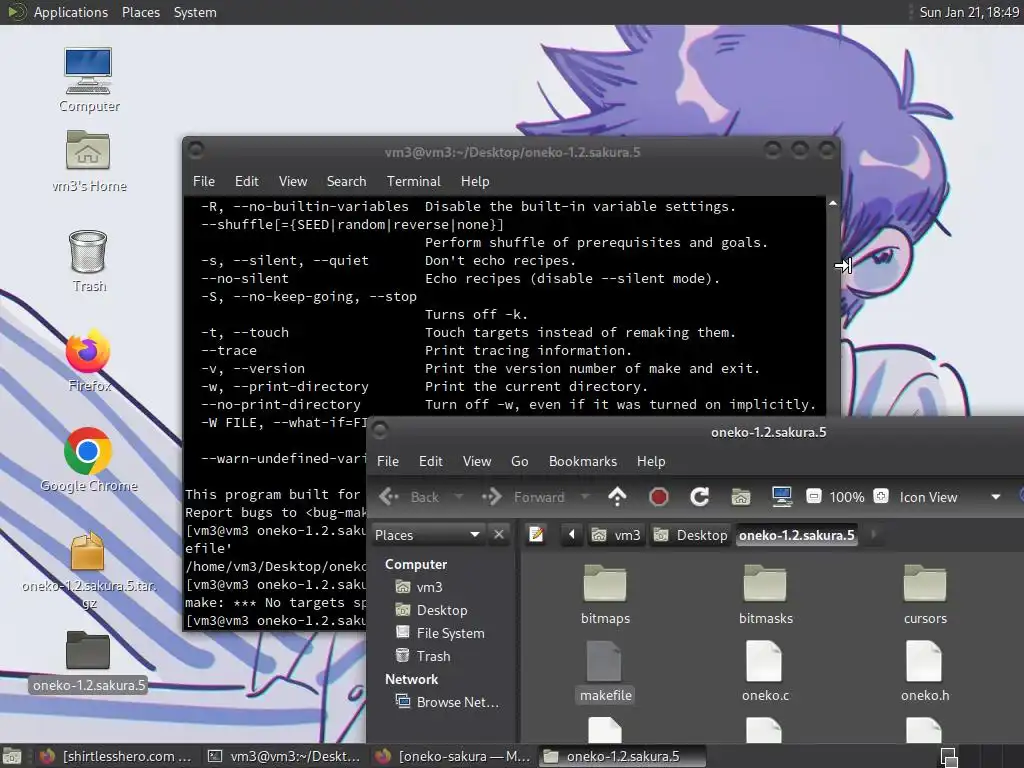Go to the Home folder via toolbar
Image resolution: width=1024 pixels, height=768 pixels.
(x=741, y=497)
